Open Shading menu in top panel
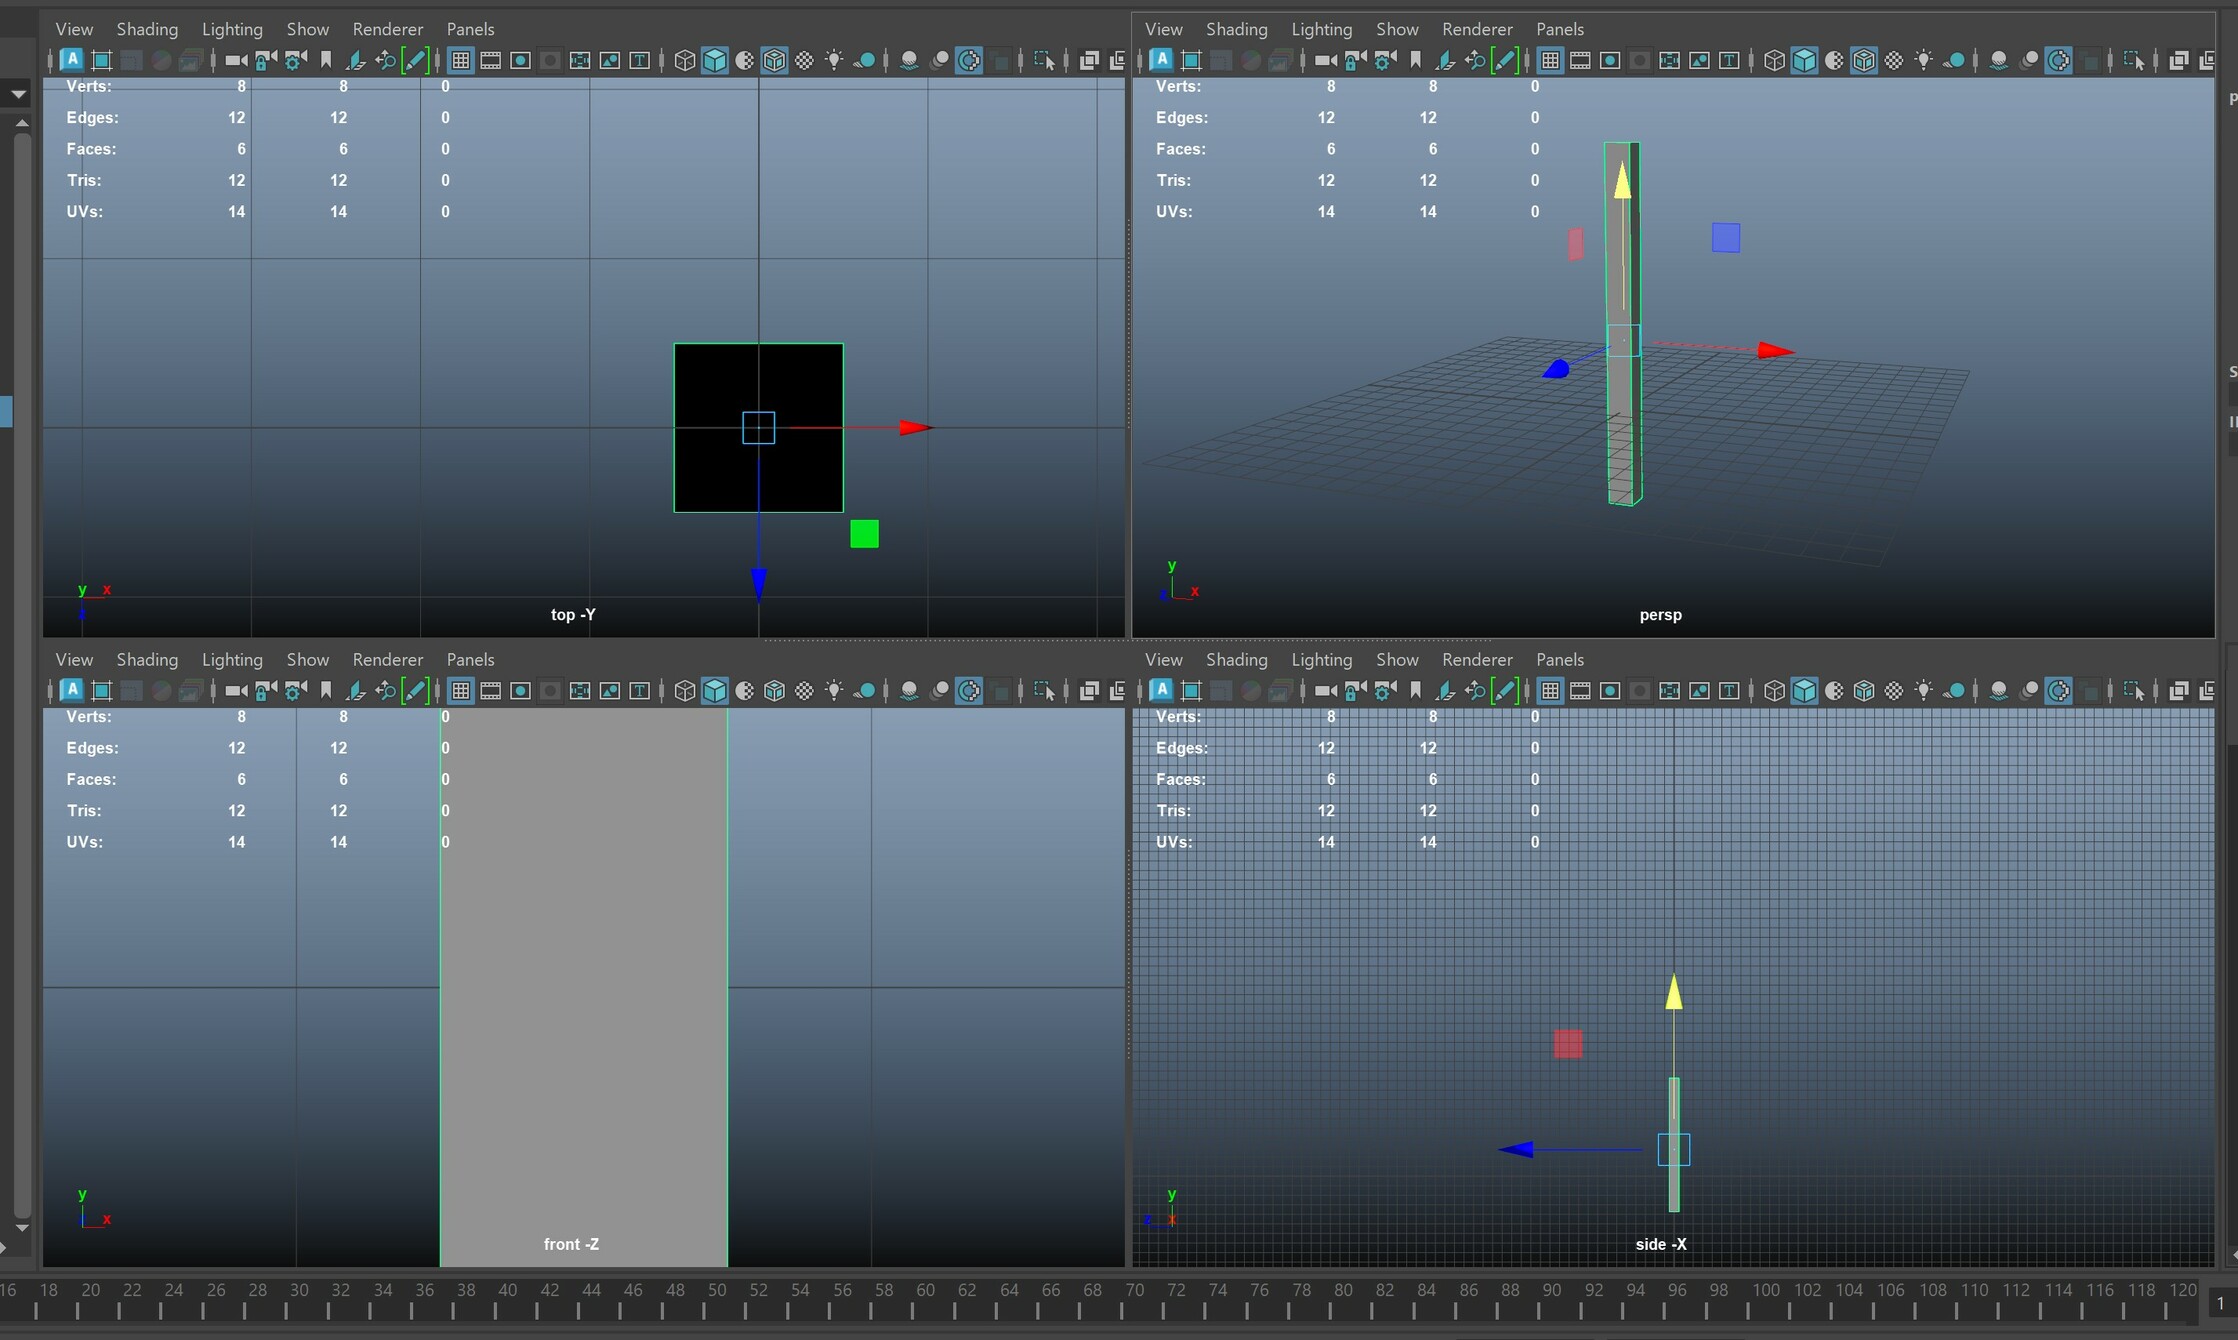Viewport: 2238px width, 1340px height. (x=147, y=29)
